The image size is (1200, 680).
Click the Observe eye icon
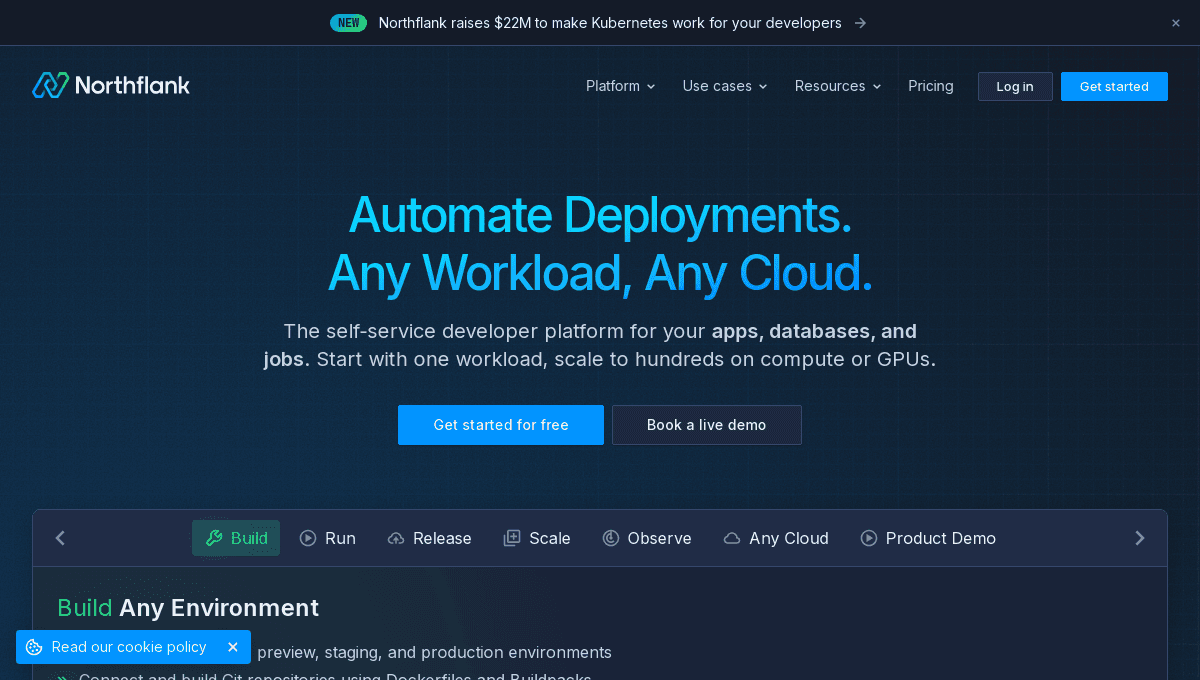[611, 538]
